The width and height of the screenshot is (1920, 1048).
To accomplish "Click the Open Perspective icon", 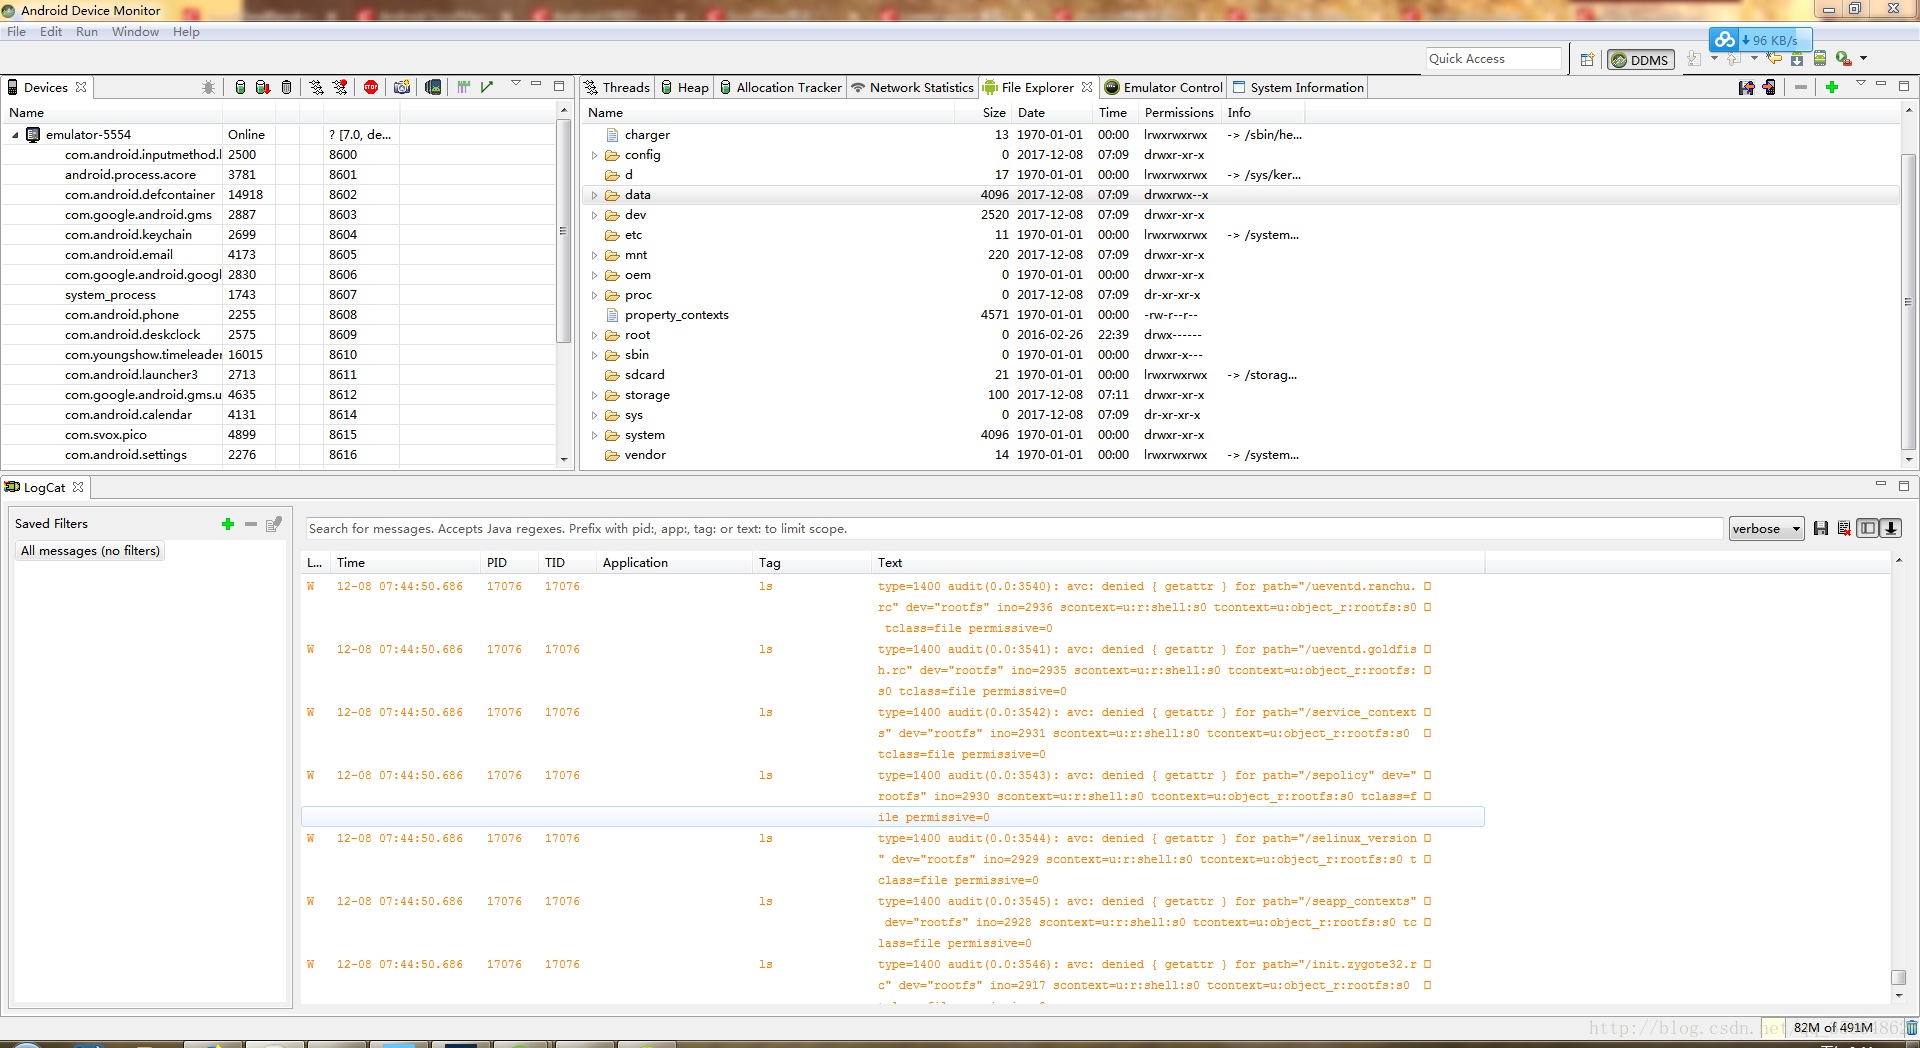I will coord(1587,60).
